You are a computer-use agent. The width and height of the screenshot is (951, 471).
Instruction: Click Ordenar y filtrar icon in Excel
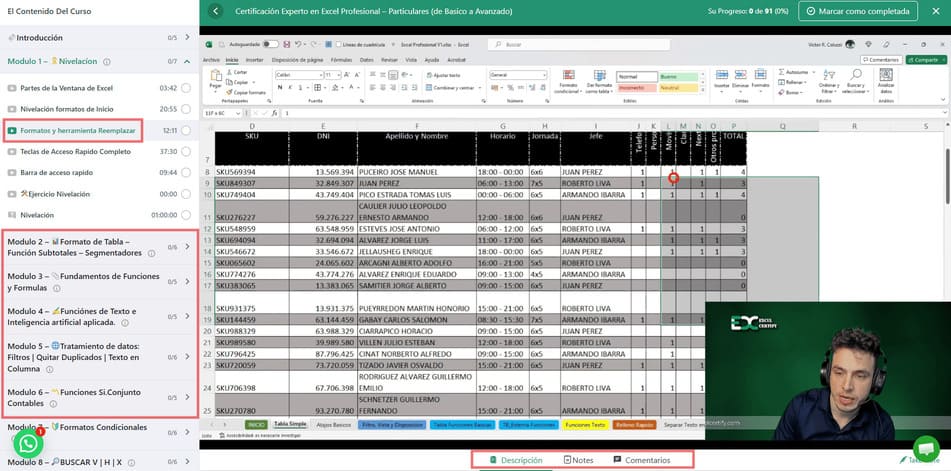[x=829, y=75]
